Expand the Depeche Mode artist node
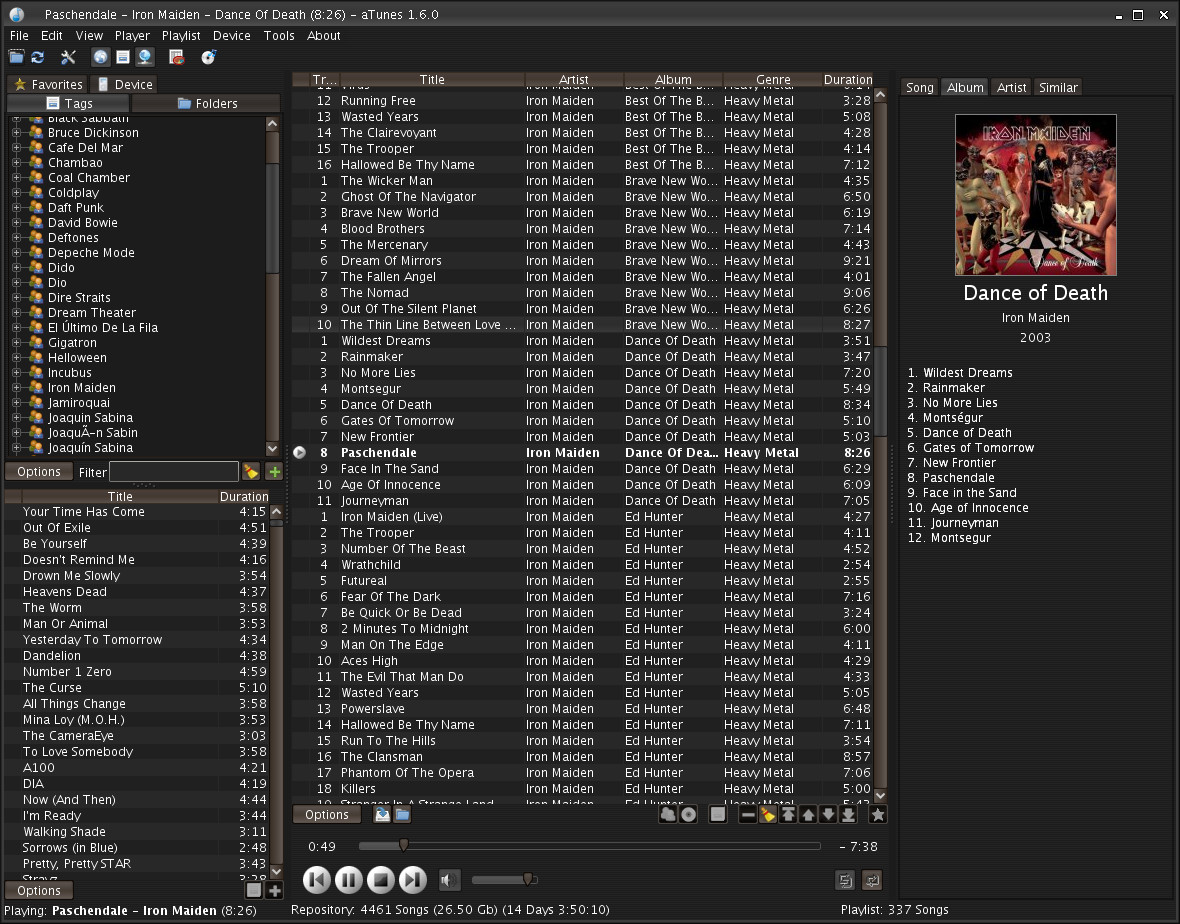This screenshot has height=924, width=1180. 16,253
